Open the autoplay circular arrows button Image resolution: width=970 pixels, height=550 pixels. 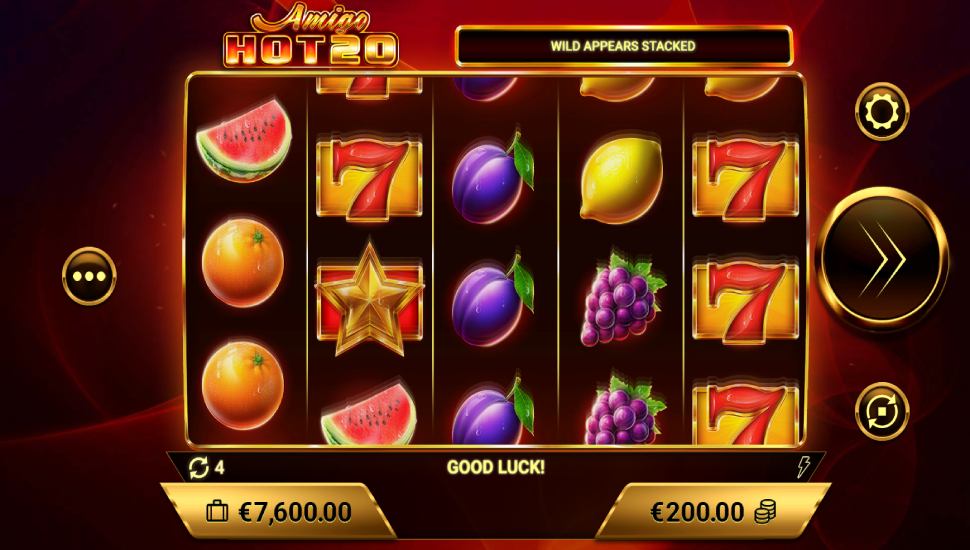(882, 411)
